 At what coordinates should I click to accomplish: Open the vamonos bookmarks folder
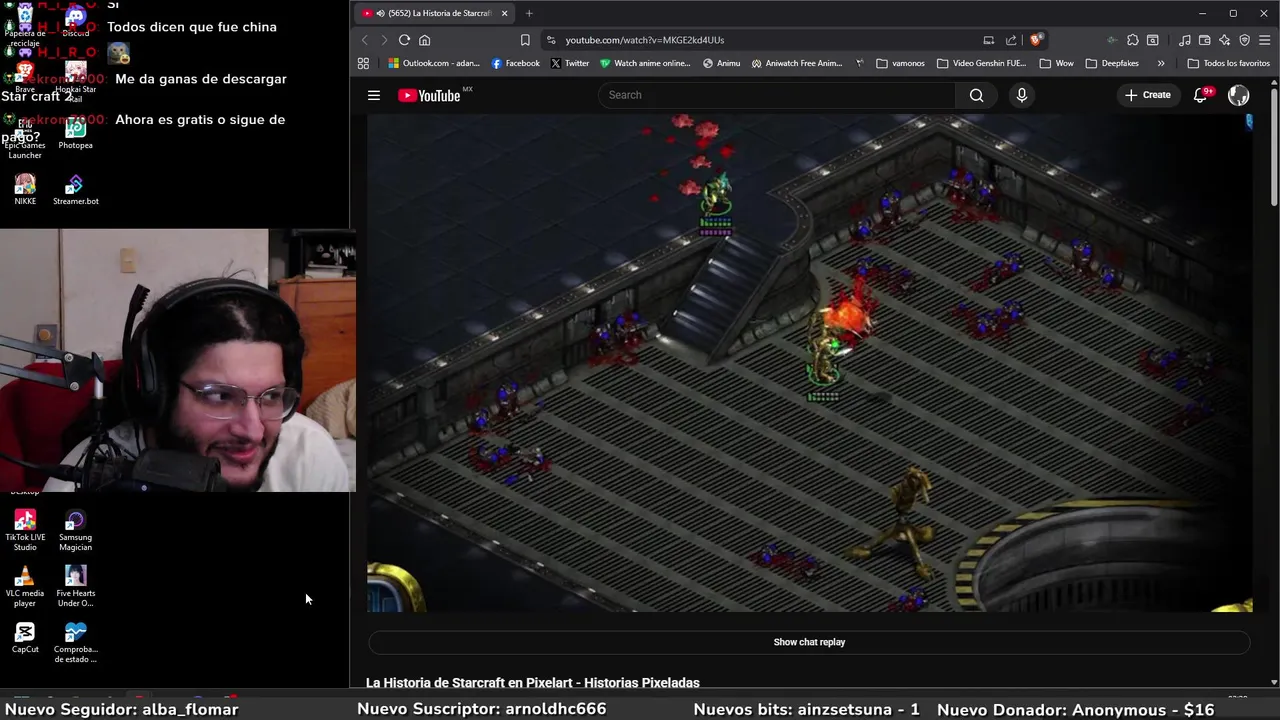click(900, 63)
